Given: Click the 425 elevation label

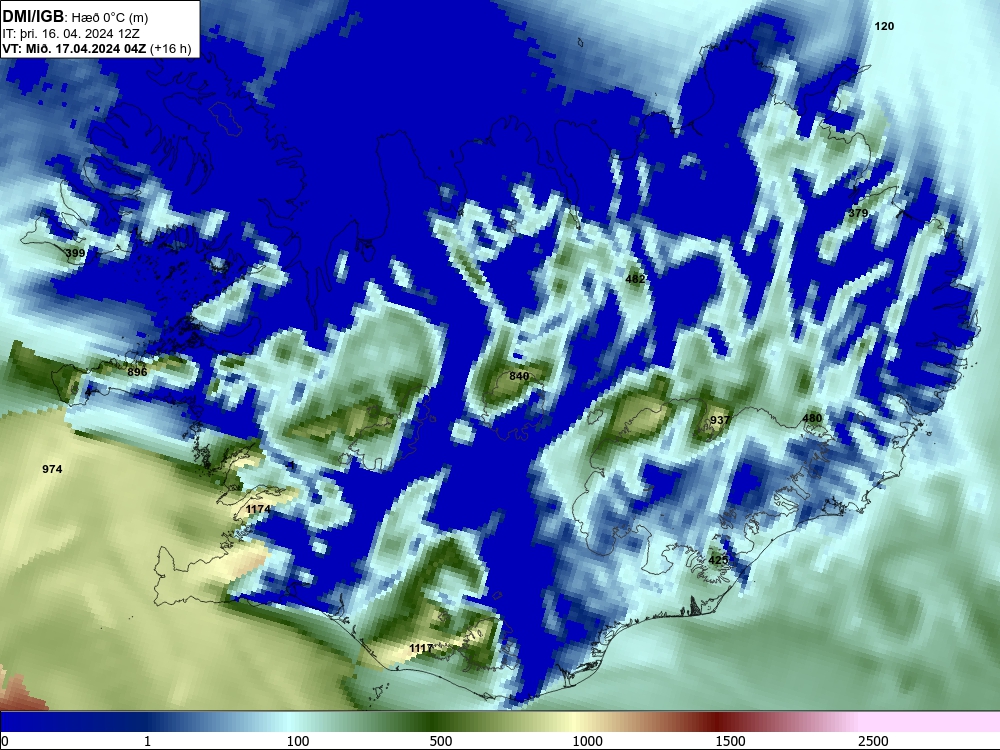Looking at the screenshot, I should [x=718, y=560].
